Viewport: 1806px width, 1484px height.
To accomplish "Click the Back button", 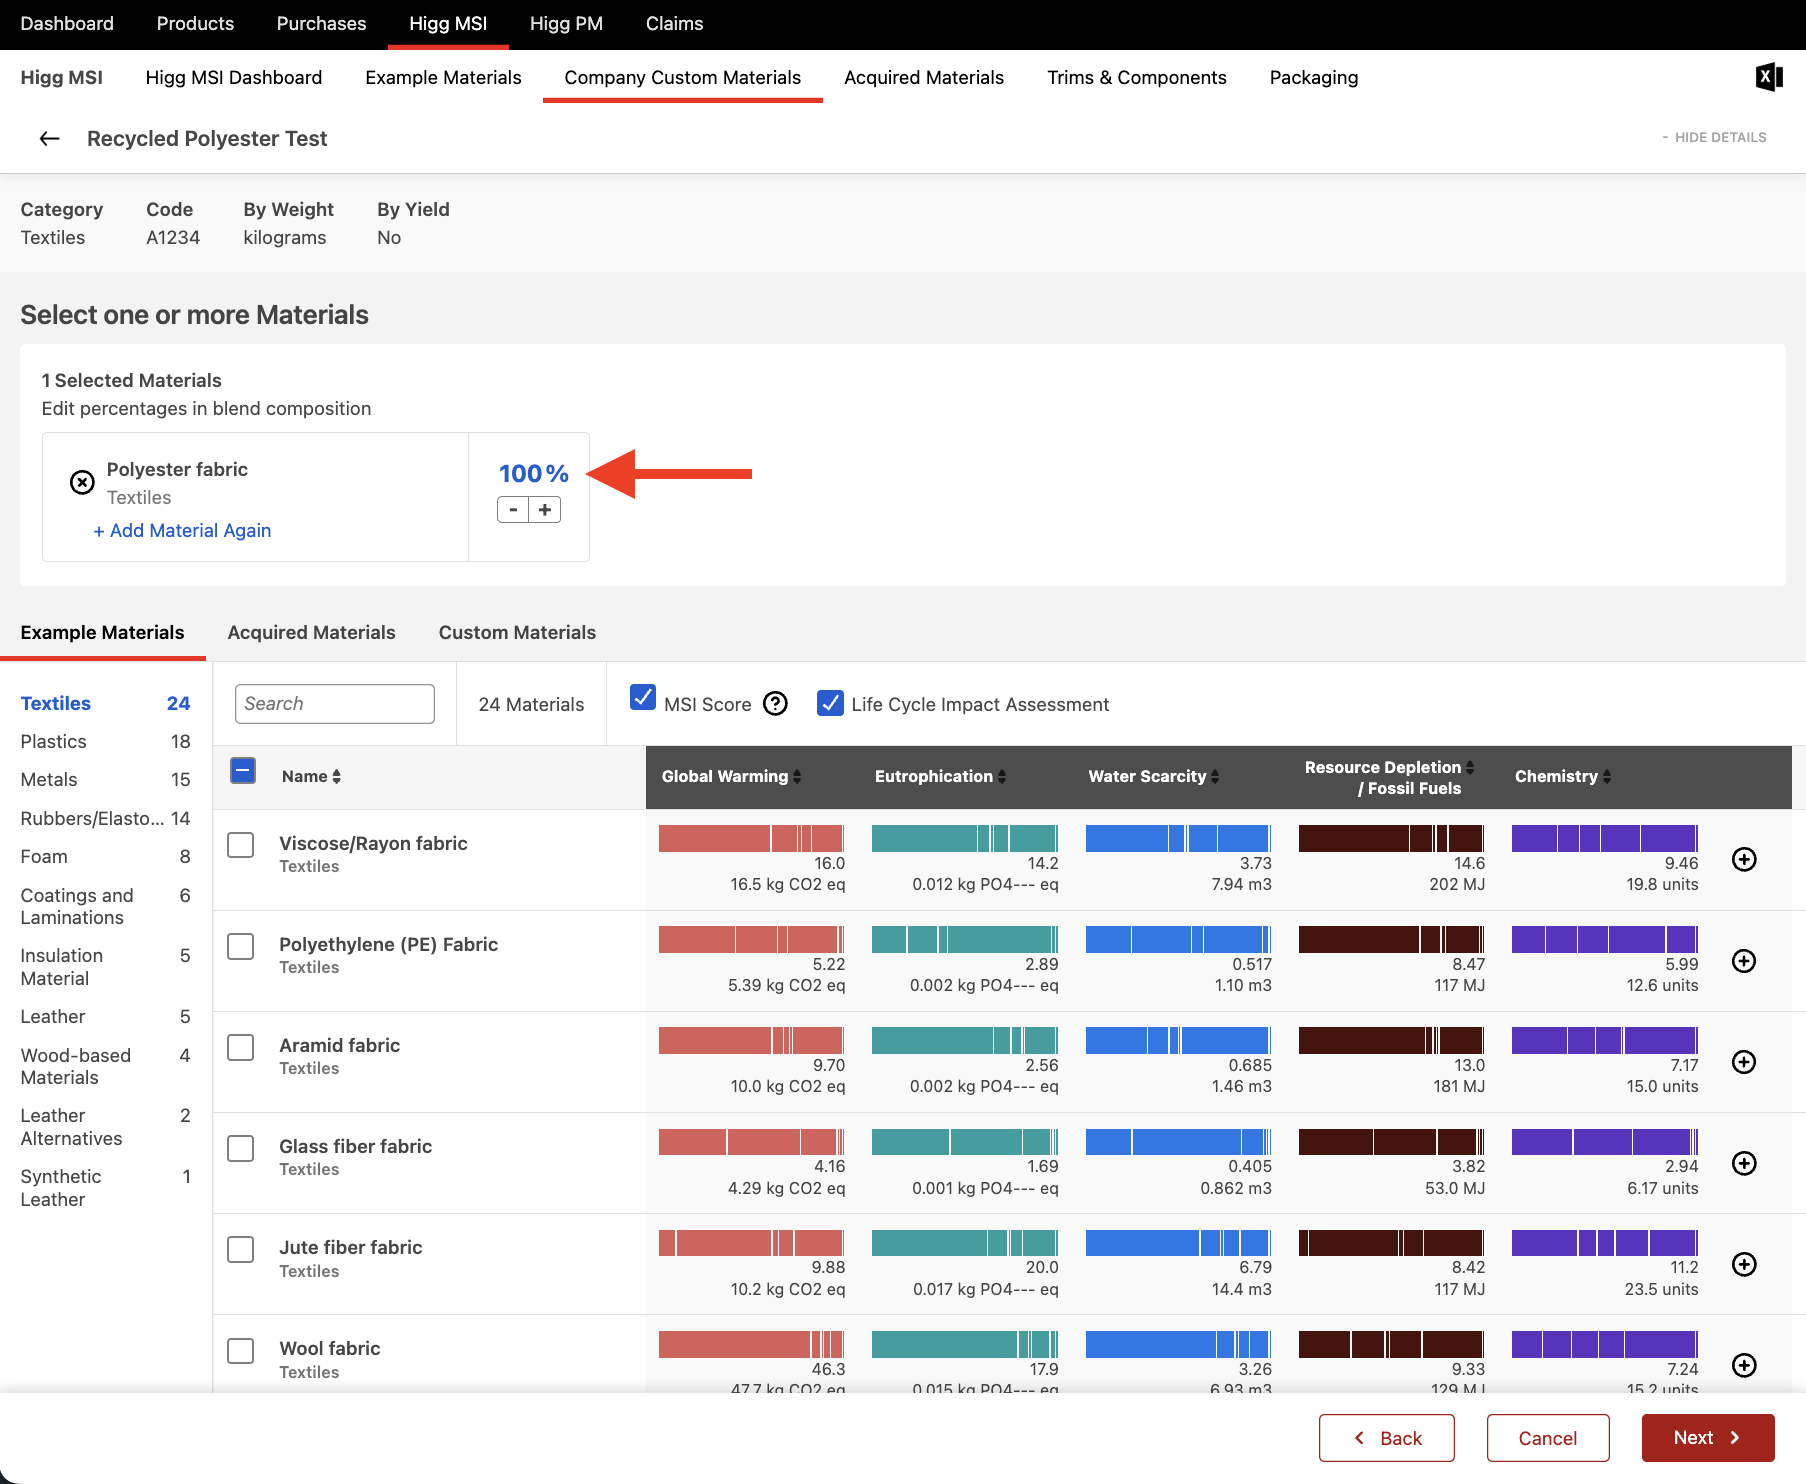I will tap(1387, 1438).
